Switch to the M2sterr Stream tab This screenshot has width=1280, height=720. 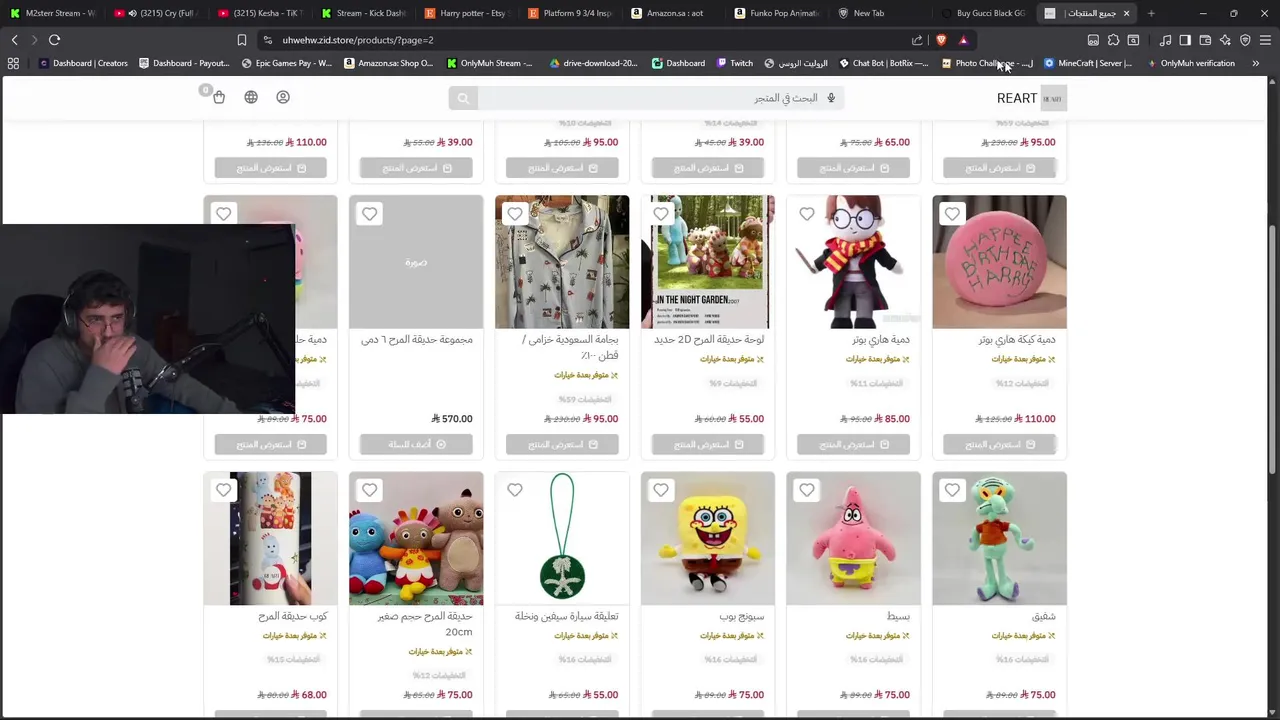[52, 13]
